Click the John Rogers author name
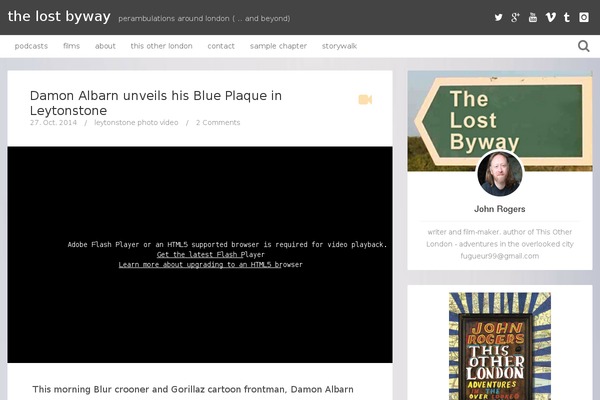 click(x=500, y=209)
